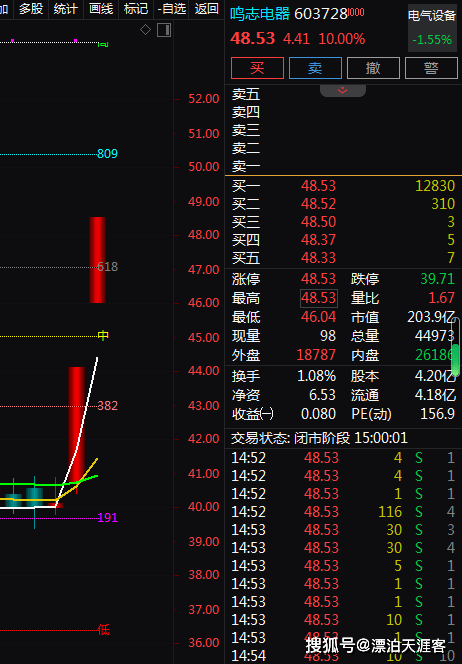This screenshot has width=462, height=664.
Task: Click the 买二 price 48.52
Action: click(318, 204)
